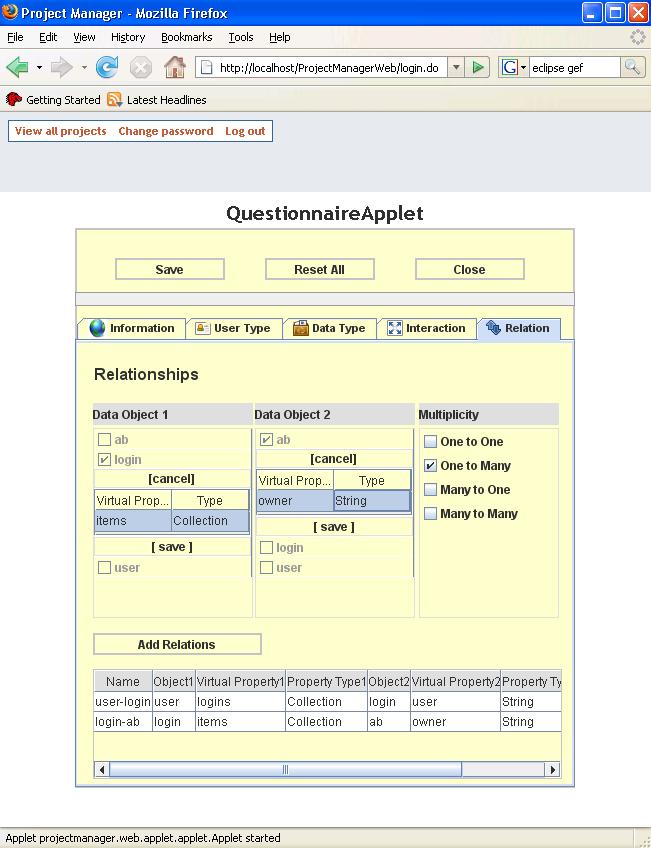Click the page icon in the address bar

click(x=206, y=68)
